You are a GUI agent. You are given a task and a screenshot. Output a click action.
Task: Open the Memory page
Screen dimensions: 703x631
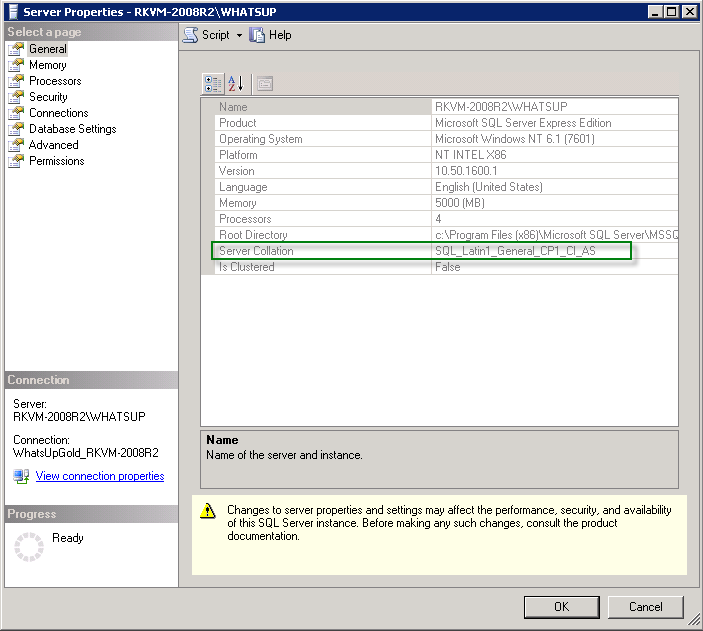pyautogui.click(x=47, y=65)
